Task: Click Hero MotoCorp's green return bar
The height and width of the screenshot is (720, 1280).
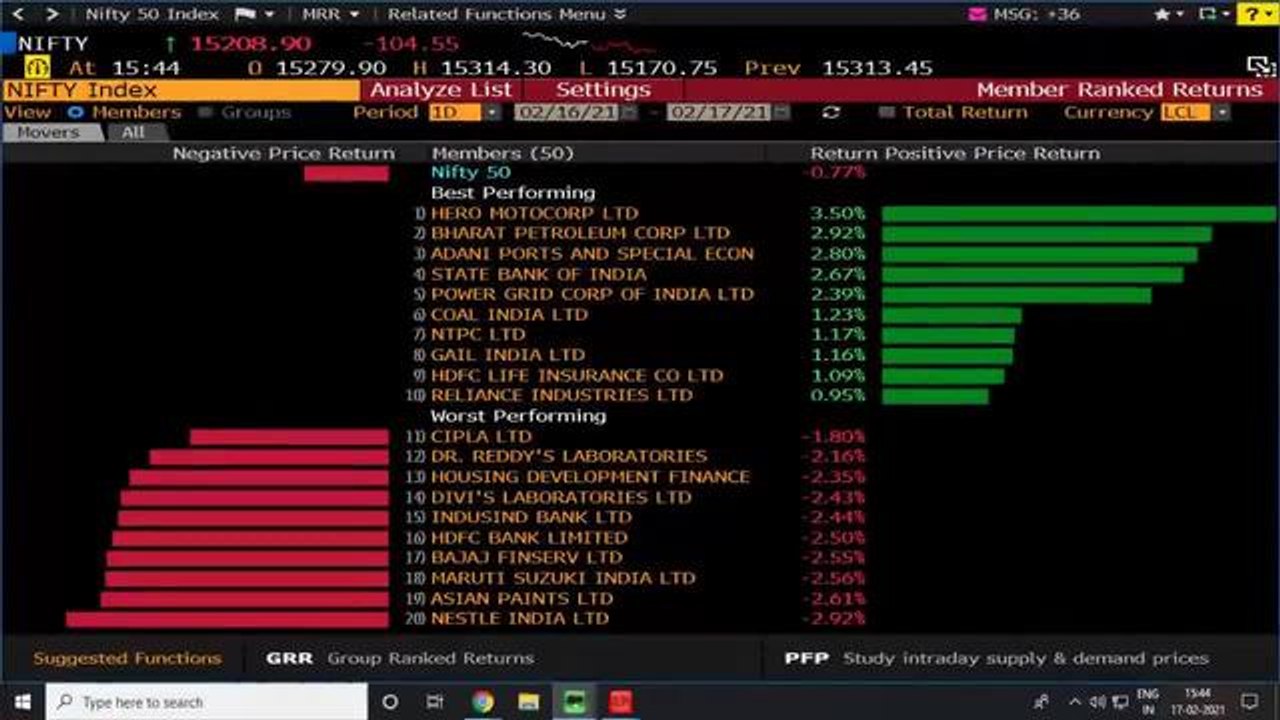Action: (1079, 213)
